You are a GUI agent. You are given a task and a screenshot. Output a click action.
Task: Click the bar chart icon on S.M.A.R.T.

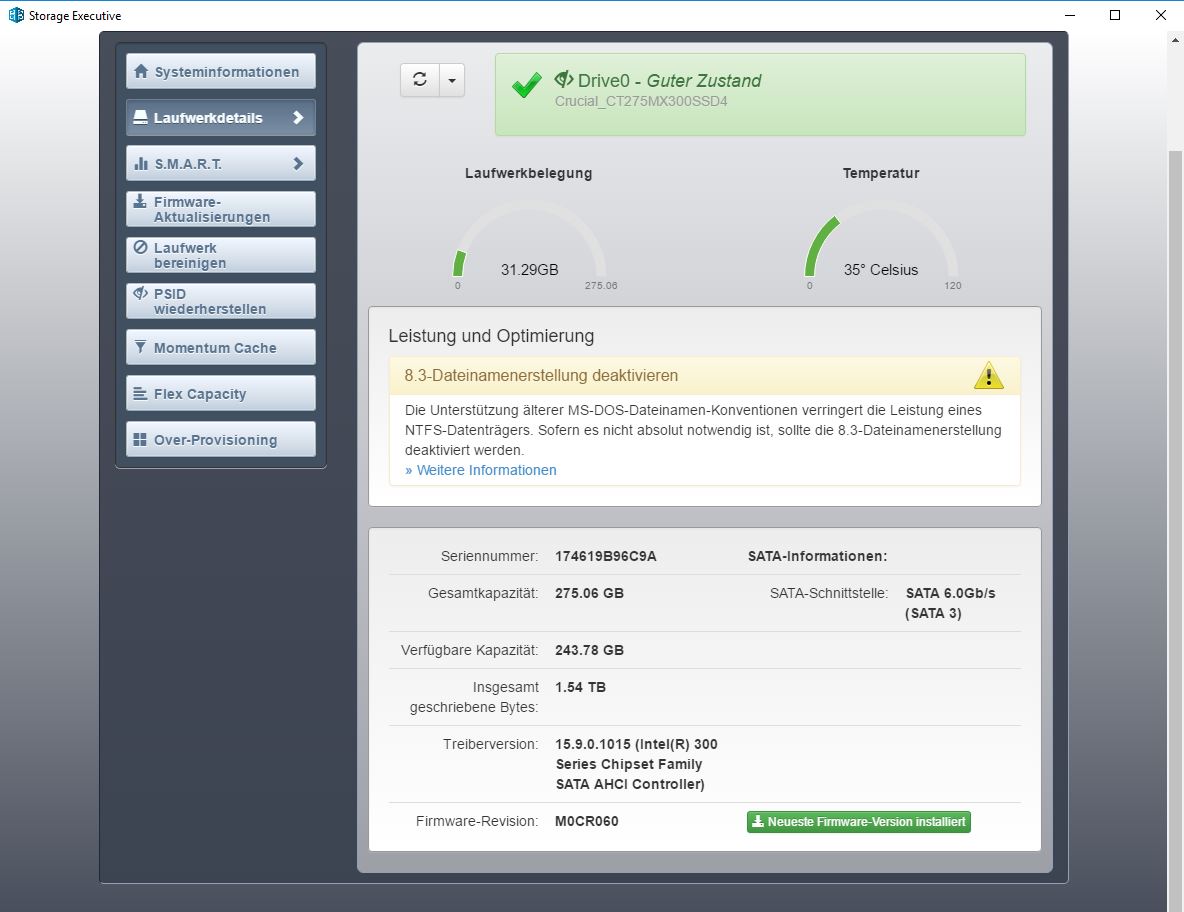click(140, 163)
